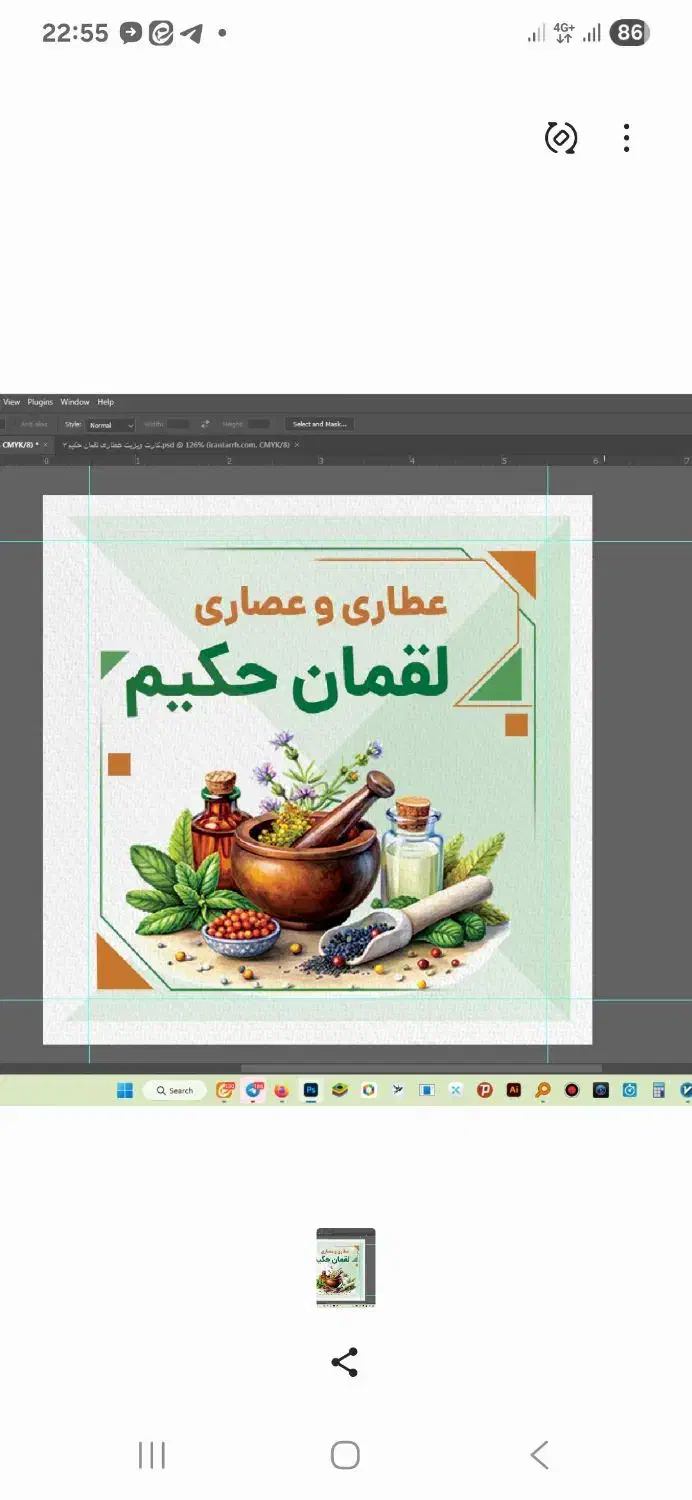Open the Help menu
This screenshot has width=692, height=1500.
[105, 402]
